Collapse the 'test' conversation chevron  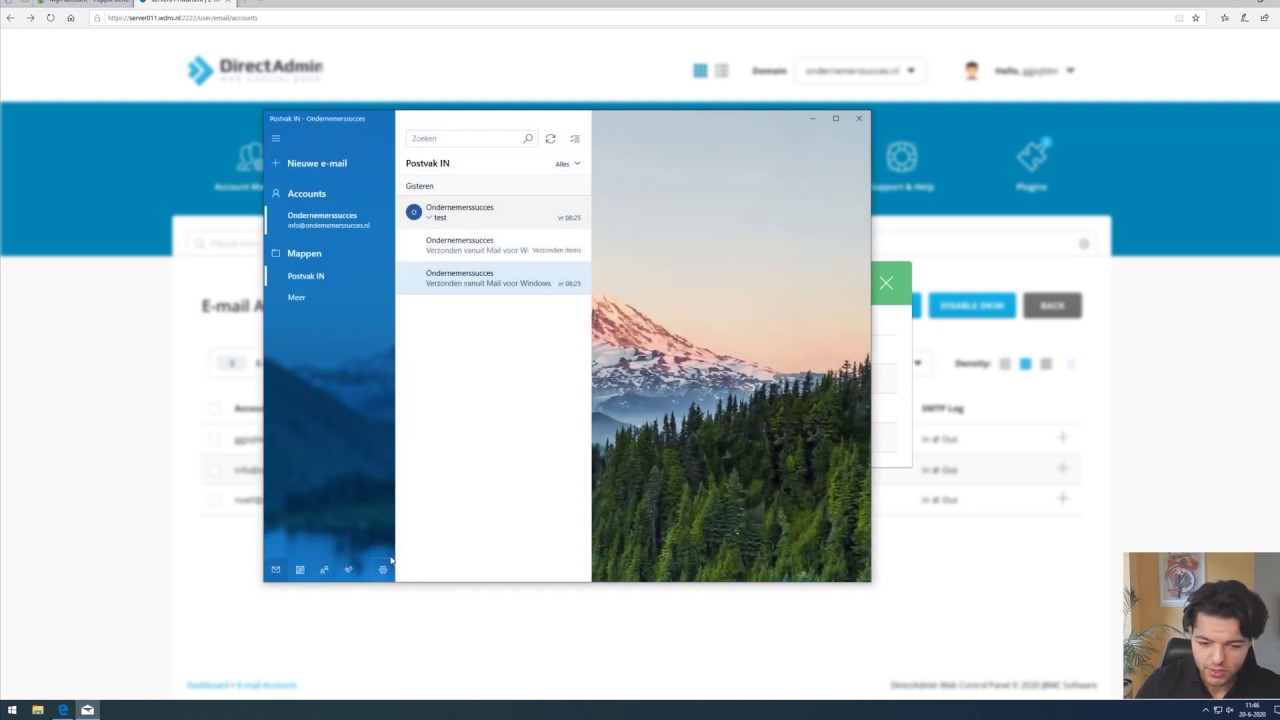[429, 217]
